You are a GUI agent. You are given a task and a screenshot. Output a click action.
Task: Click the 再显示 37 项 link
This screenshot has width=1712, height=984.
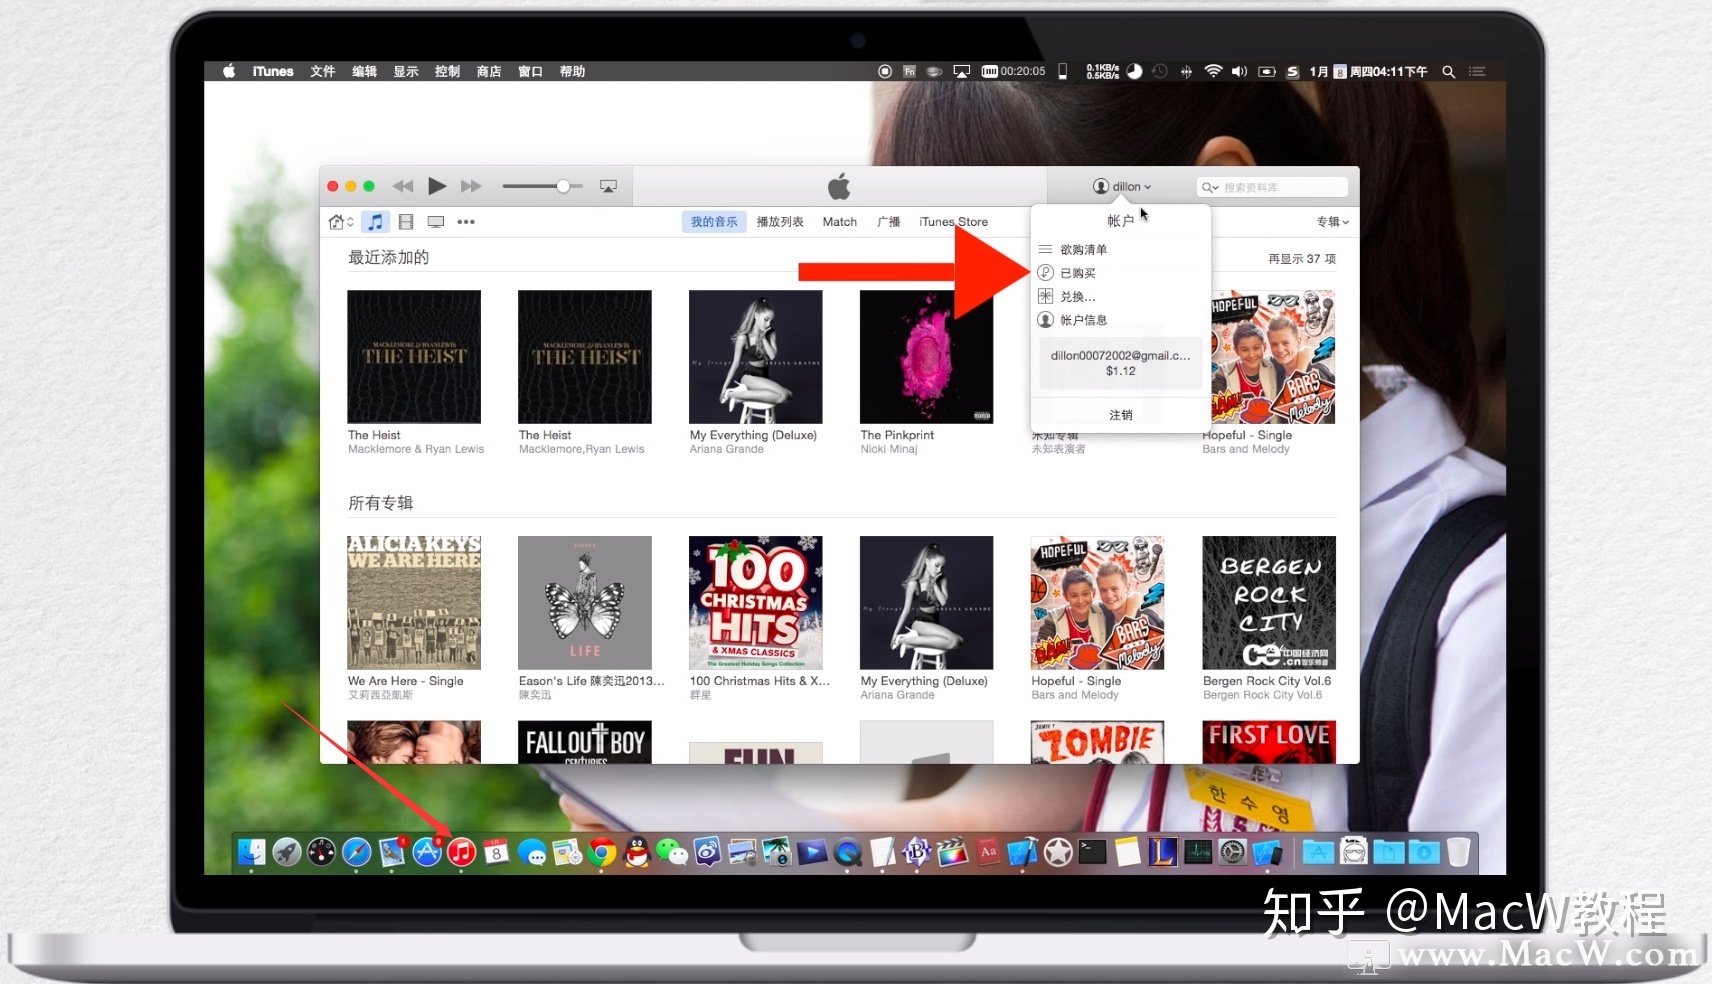click(1302, 259)
